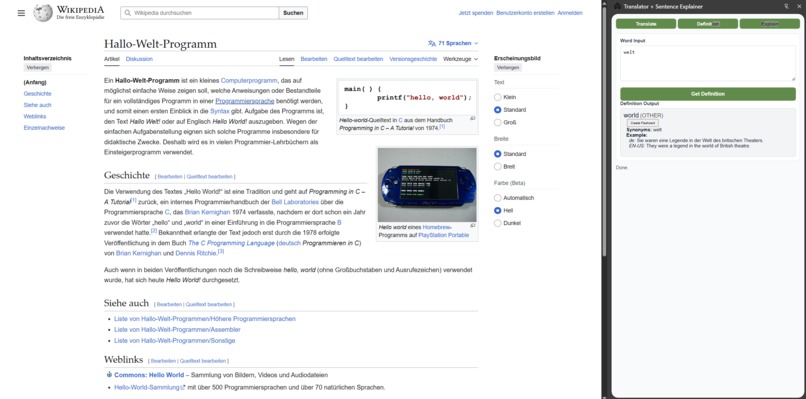
Task: Close the Translator + Sentence Explainer panel
Action: pos(798,7)
